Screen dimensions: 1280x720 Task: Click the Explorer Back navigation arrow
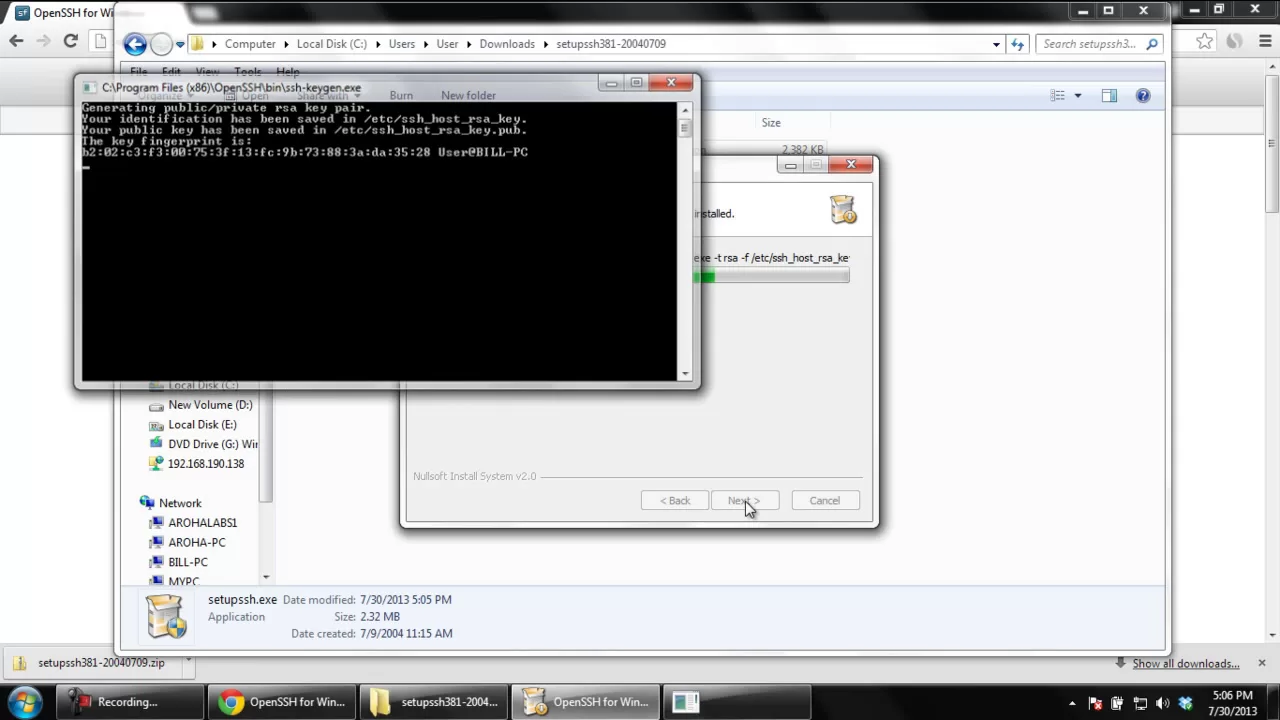[135, 44]
